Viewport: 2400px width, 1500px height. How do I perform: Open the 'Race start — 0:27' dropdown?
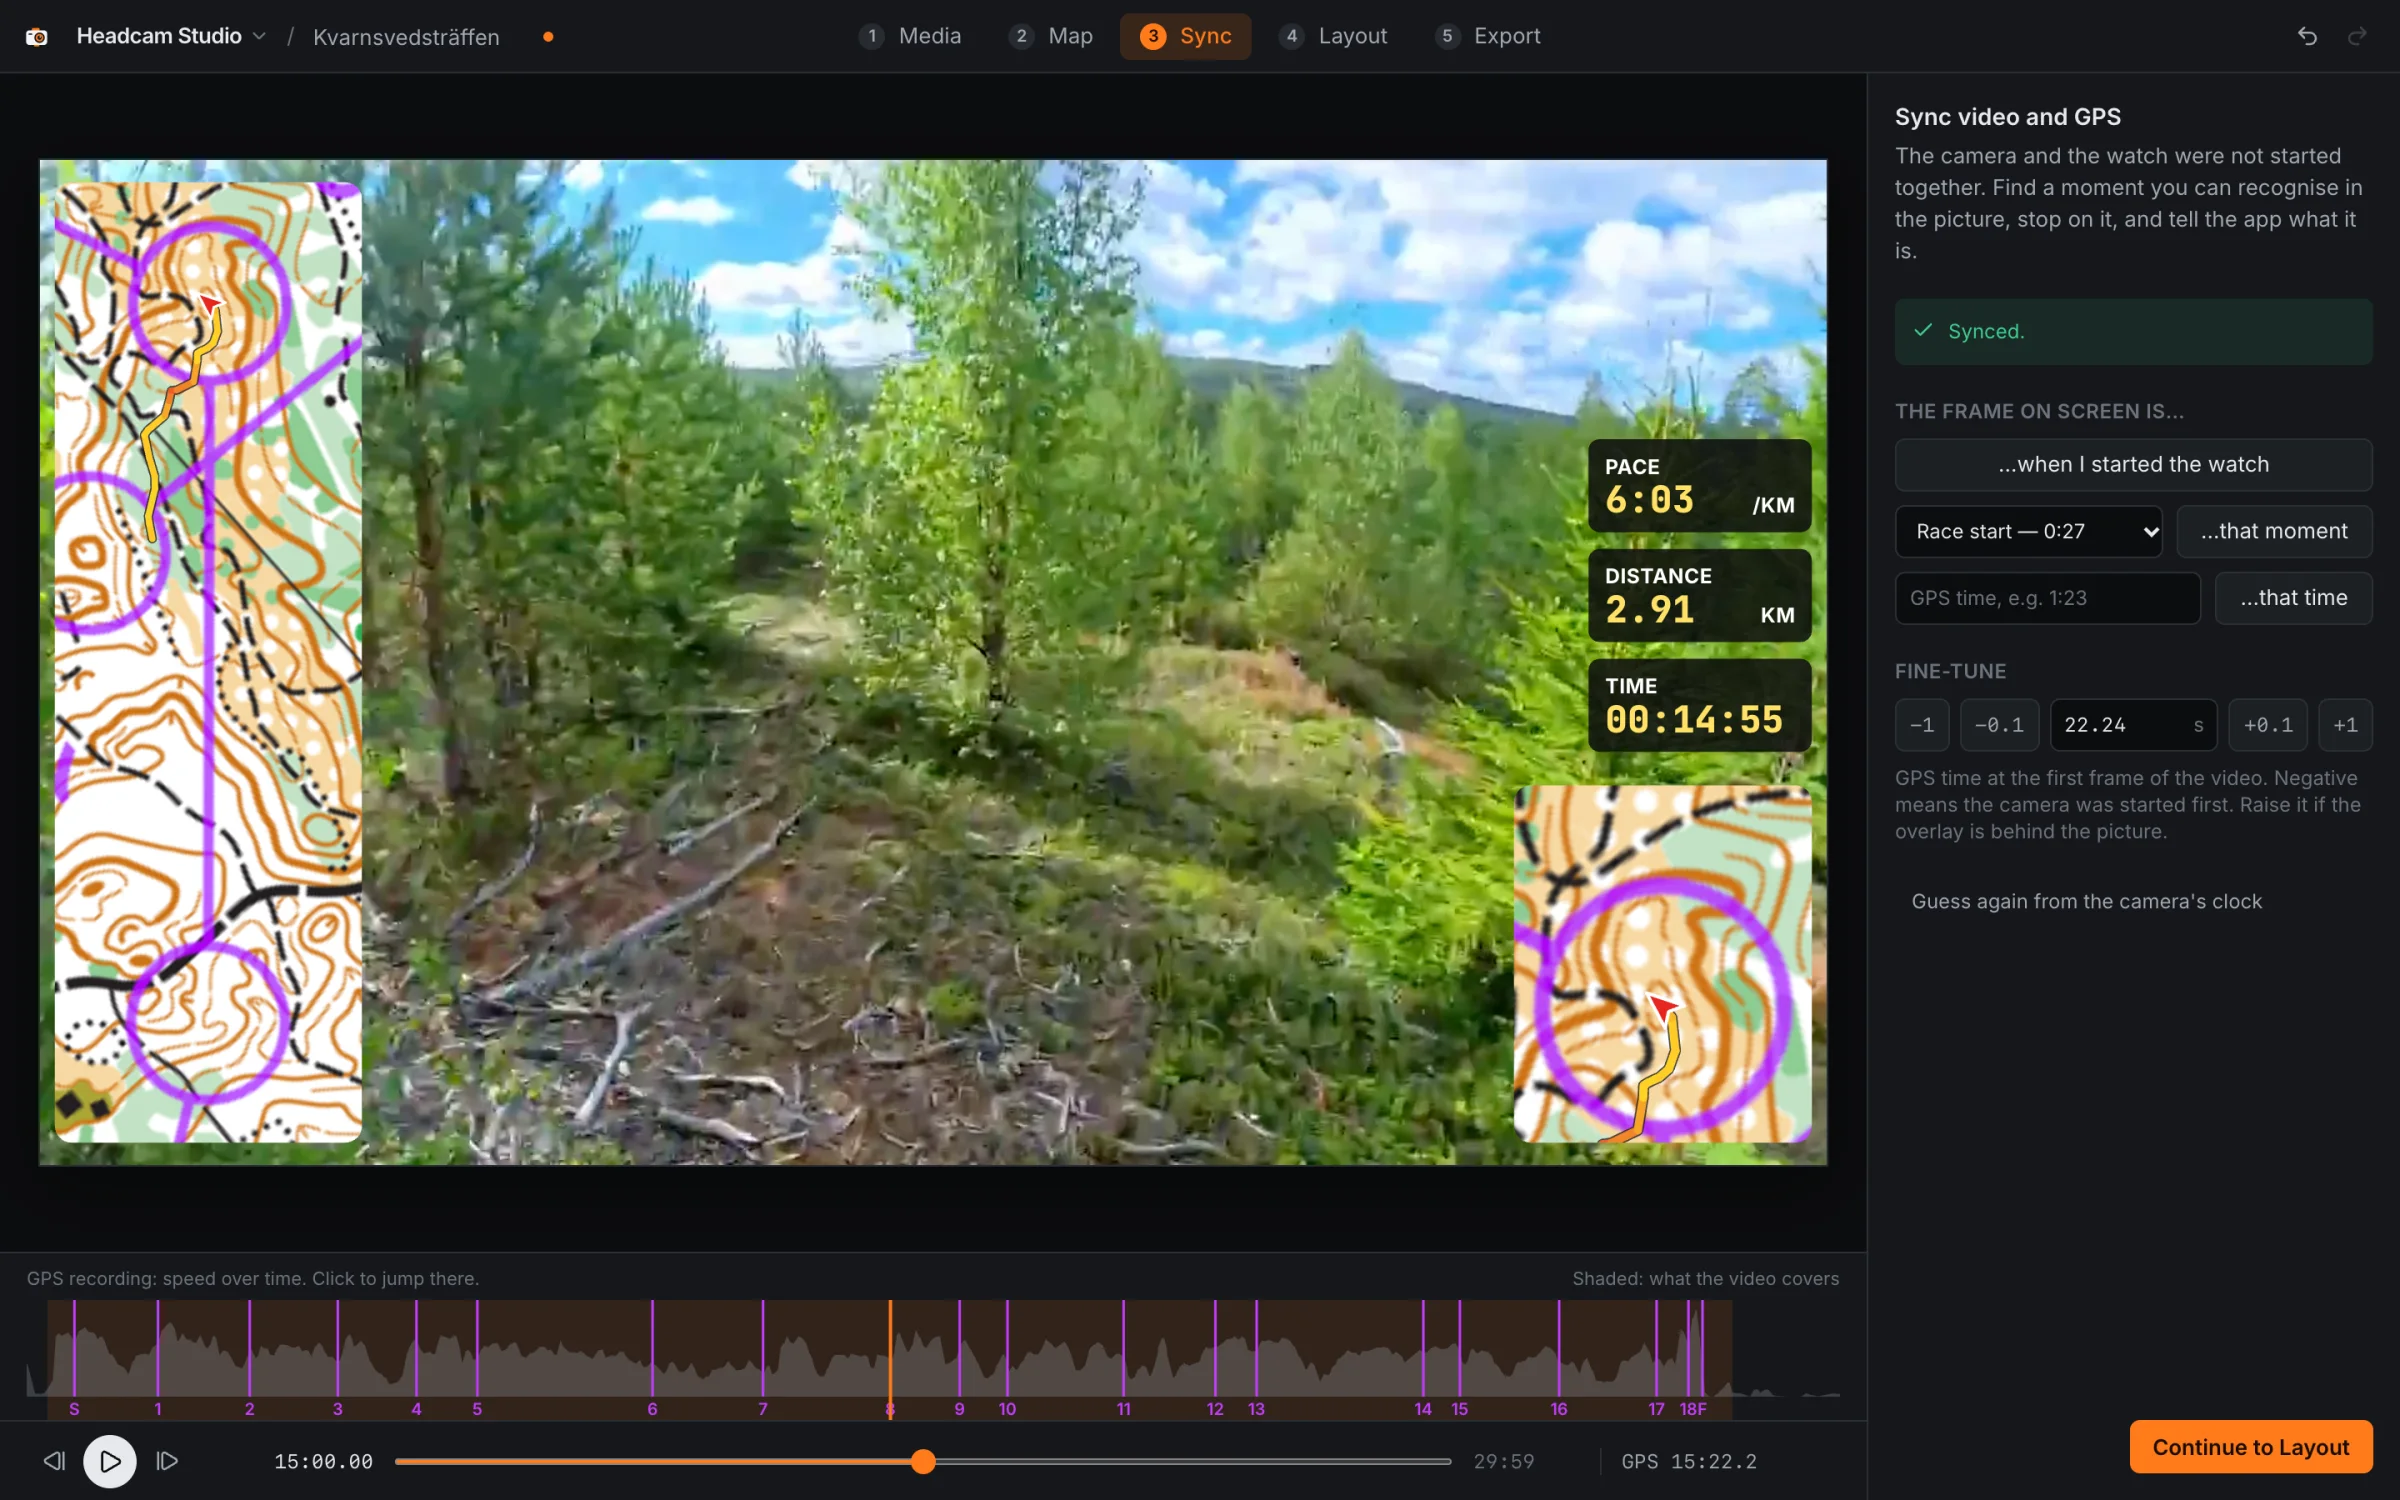(2028, 531)
